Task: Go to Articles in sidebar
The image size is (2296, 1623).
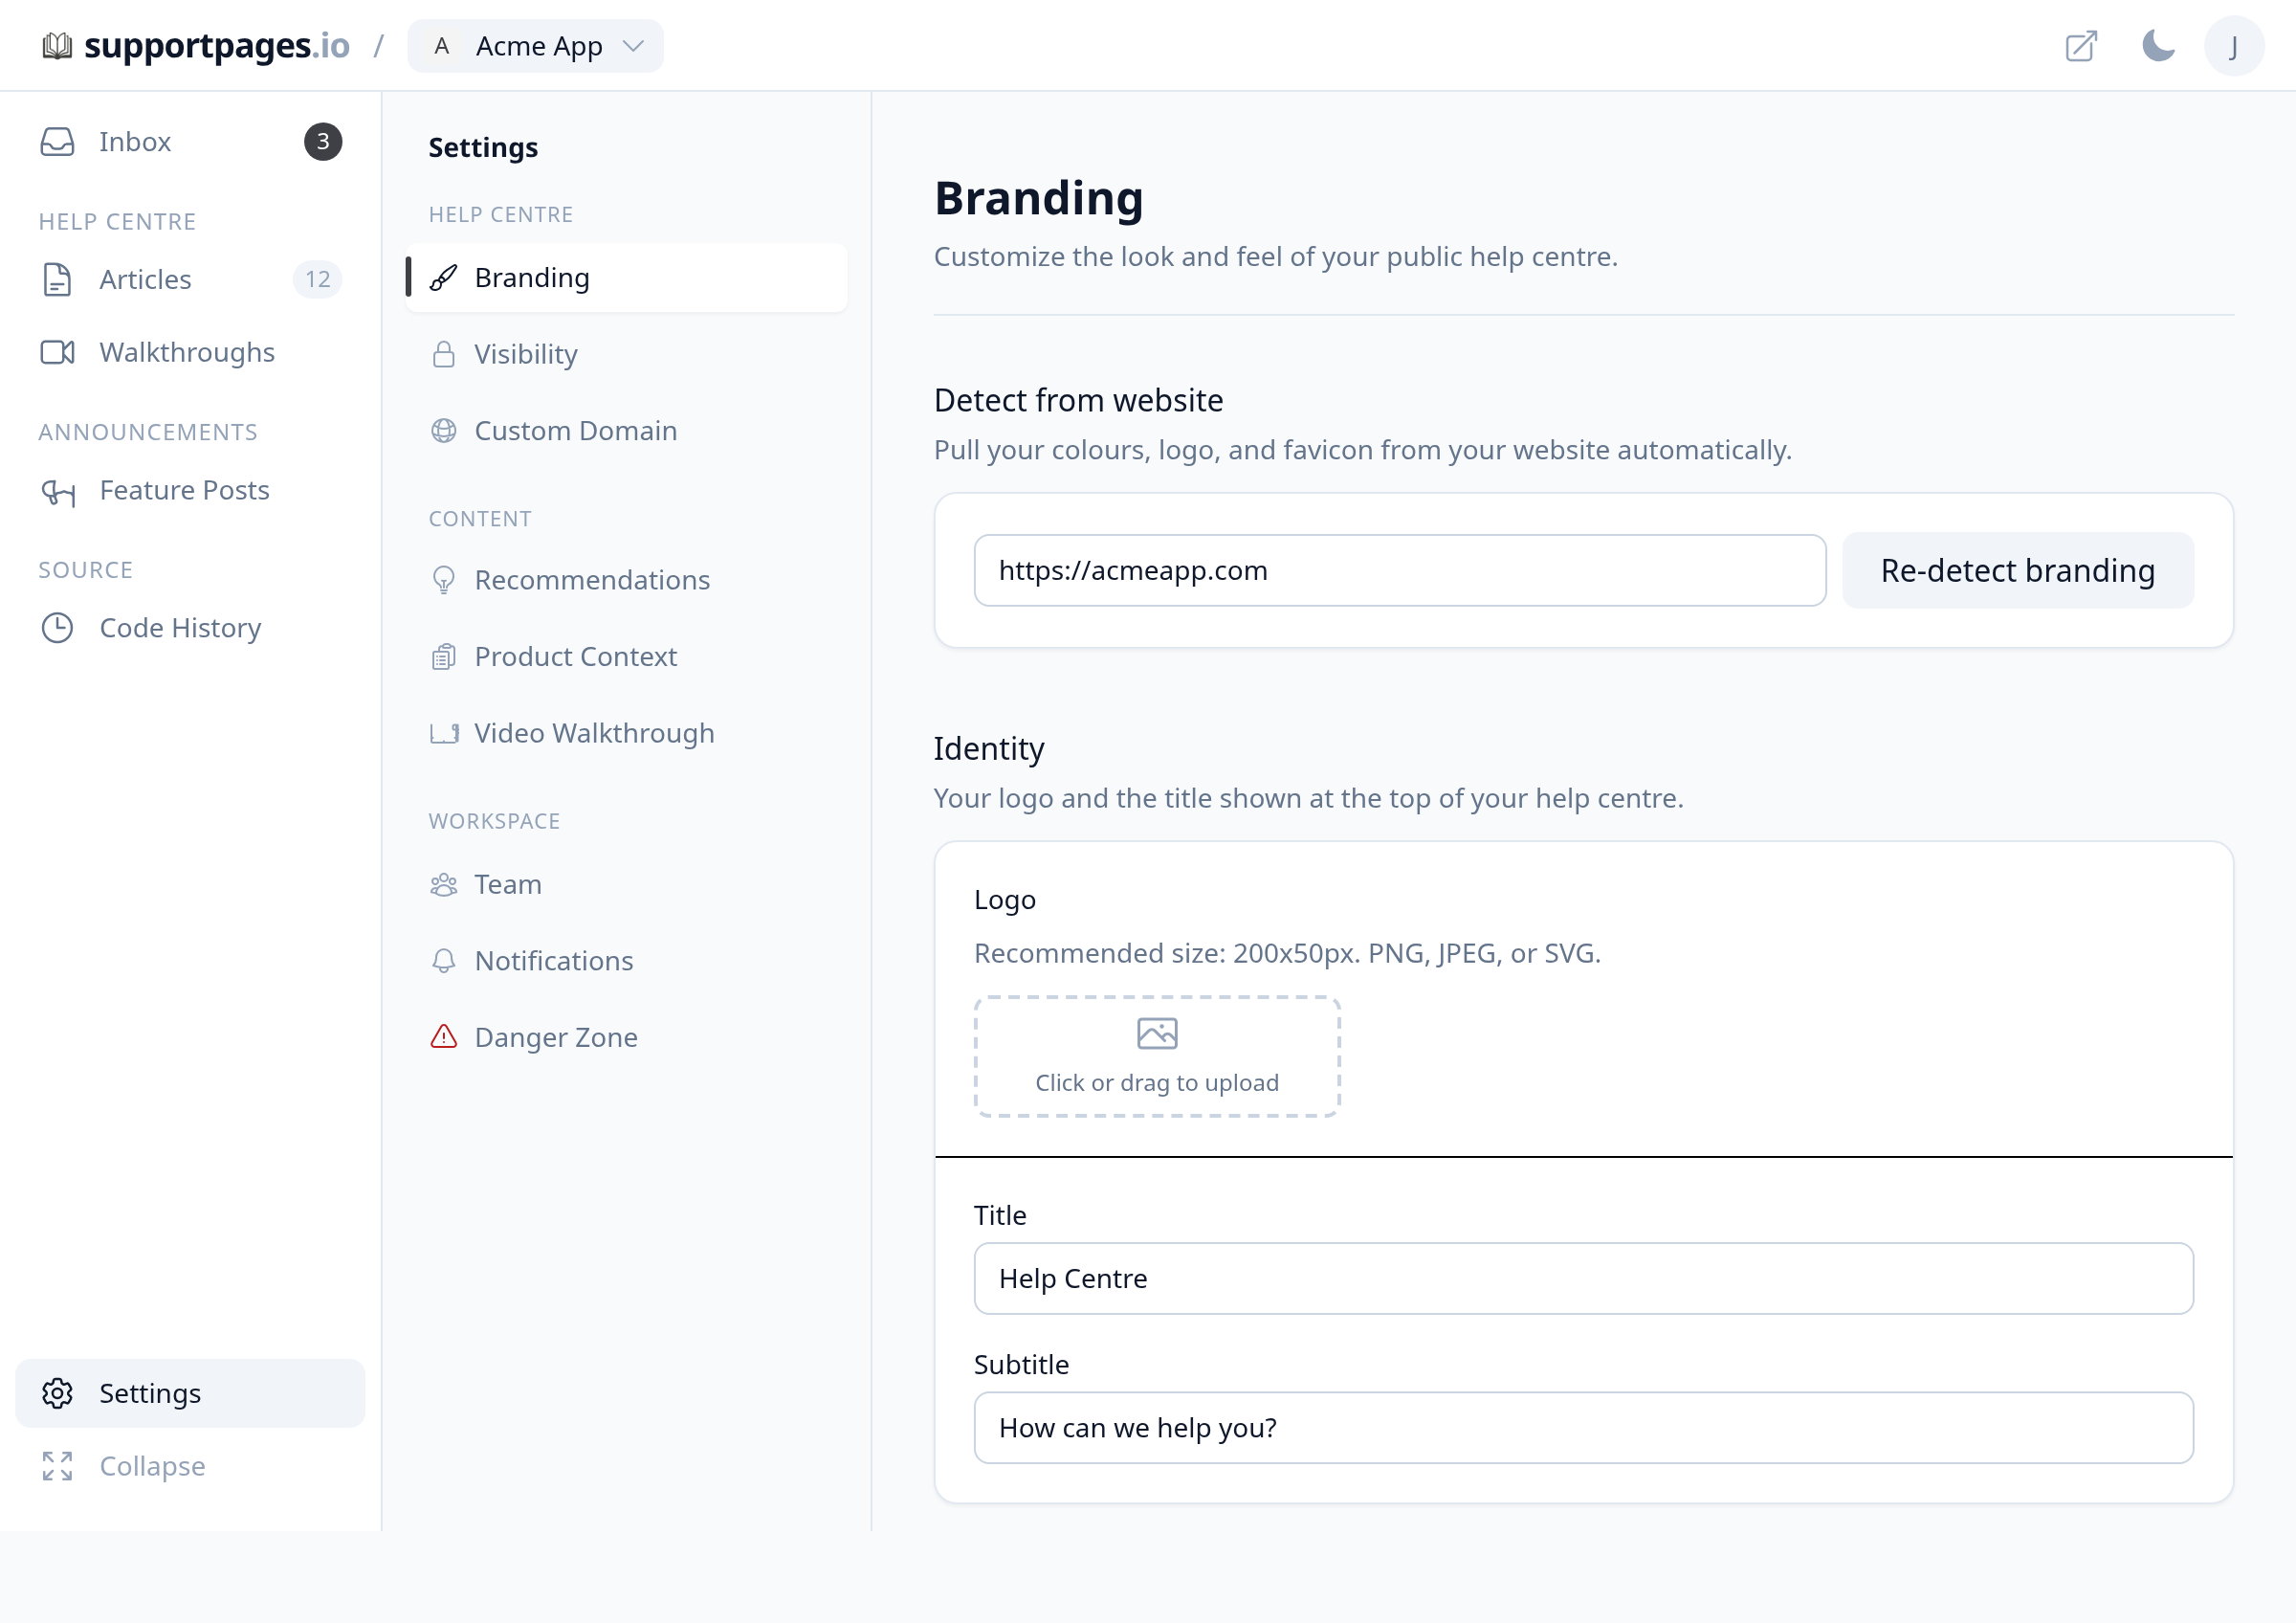Action: (x=190, y=279)
